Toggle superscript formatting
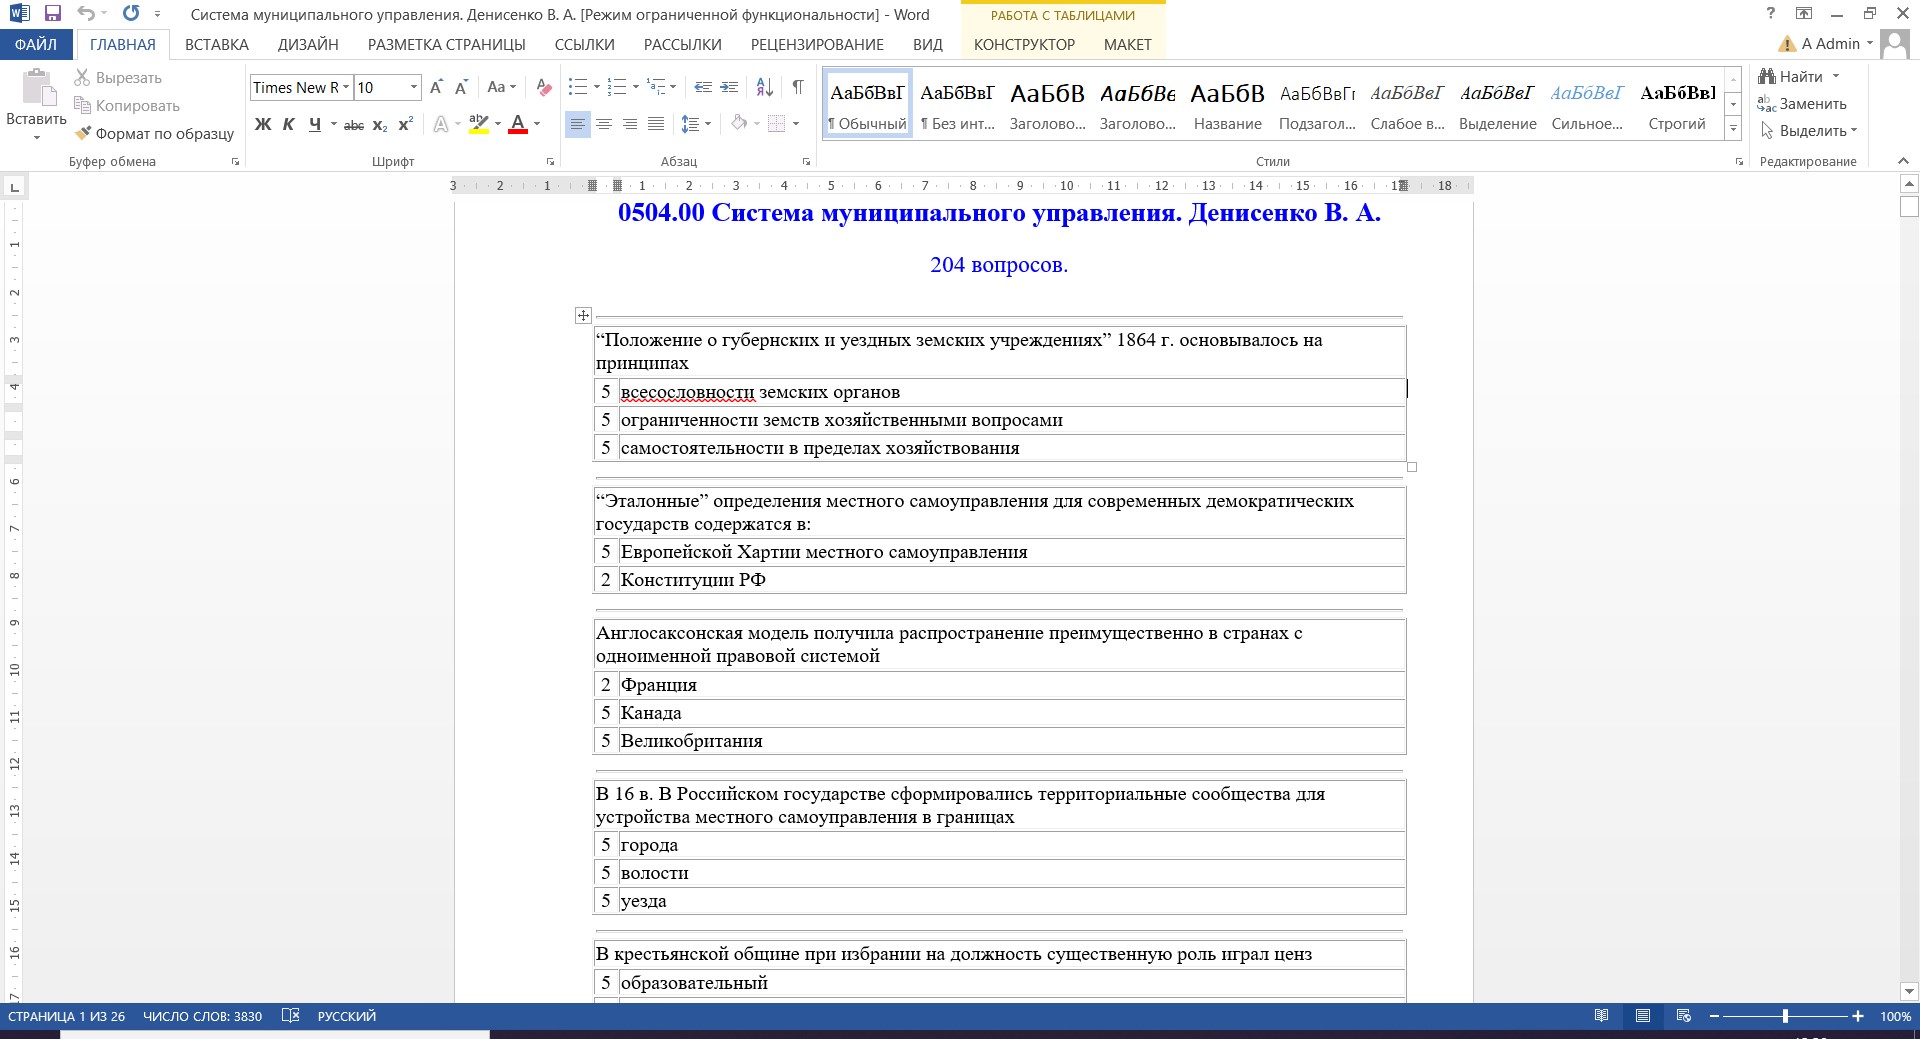1920x1039 pixels. pyautogui.click(x=405, y=124)
